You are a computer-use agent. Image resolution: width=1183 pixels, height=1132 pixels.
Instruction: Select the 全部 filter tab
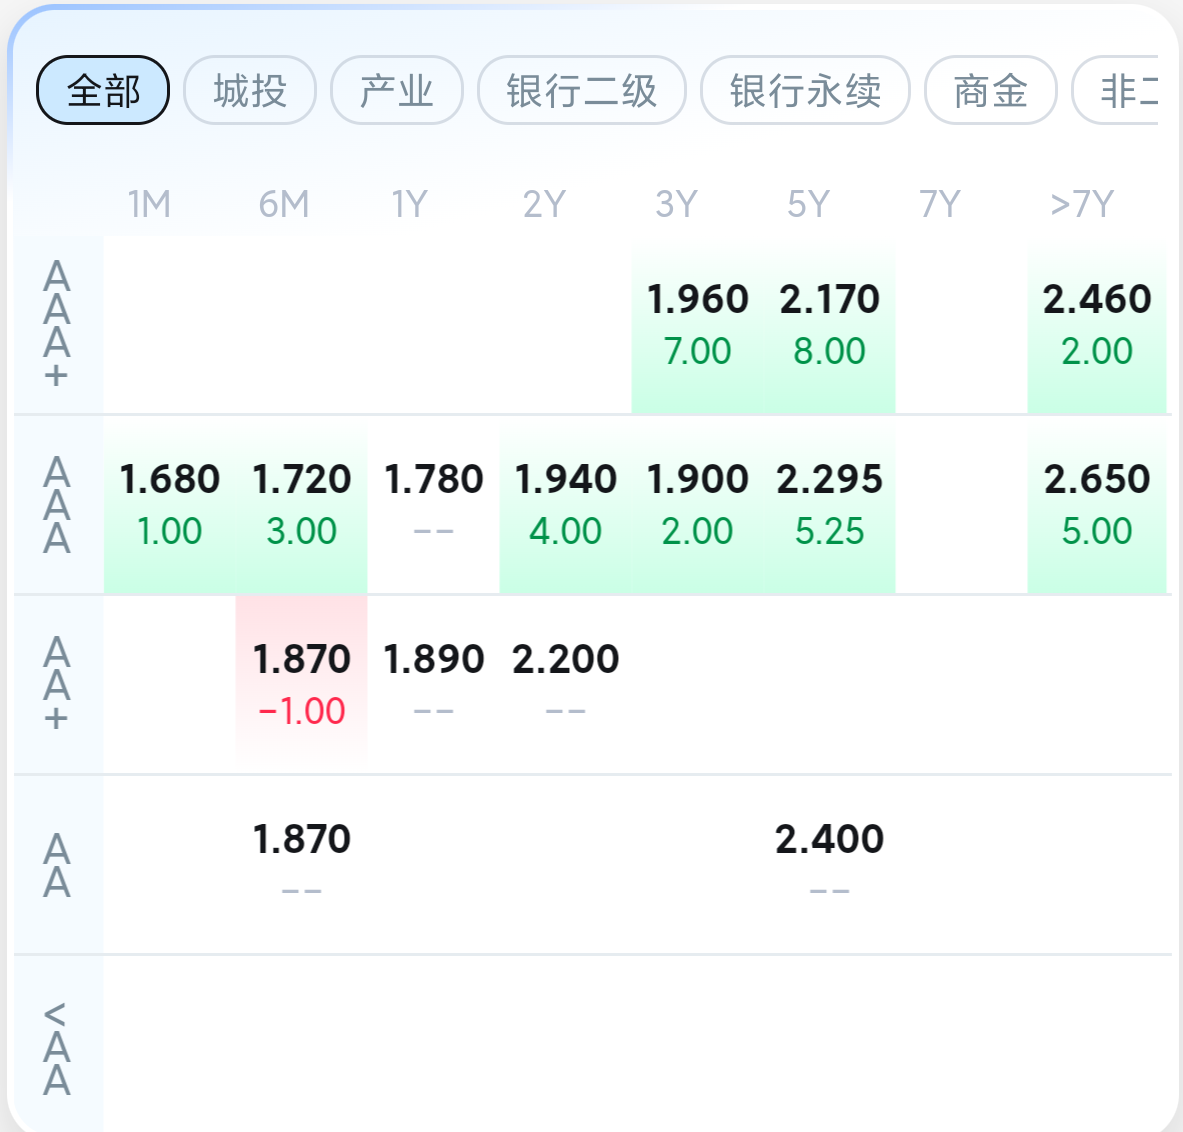[x=103, y=91]
